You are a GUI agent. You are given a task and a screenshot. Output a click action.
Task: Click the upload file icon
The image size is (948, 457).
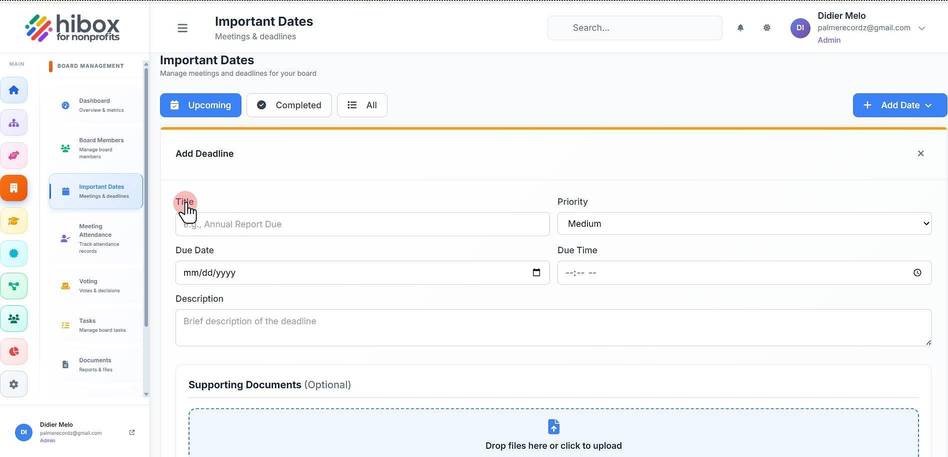tap(553, 427)
